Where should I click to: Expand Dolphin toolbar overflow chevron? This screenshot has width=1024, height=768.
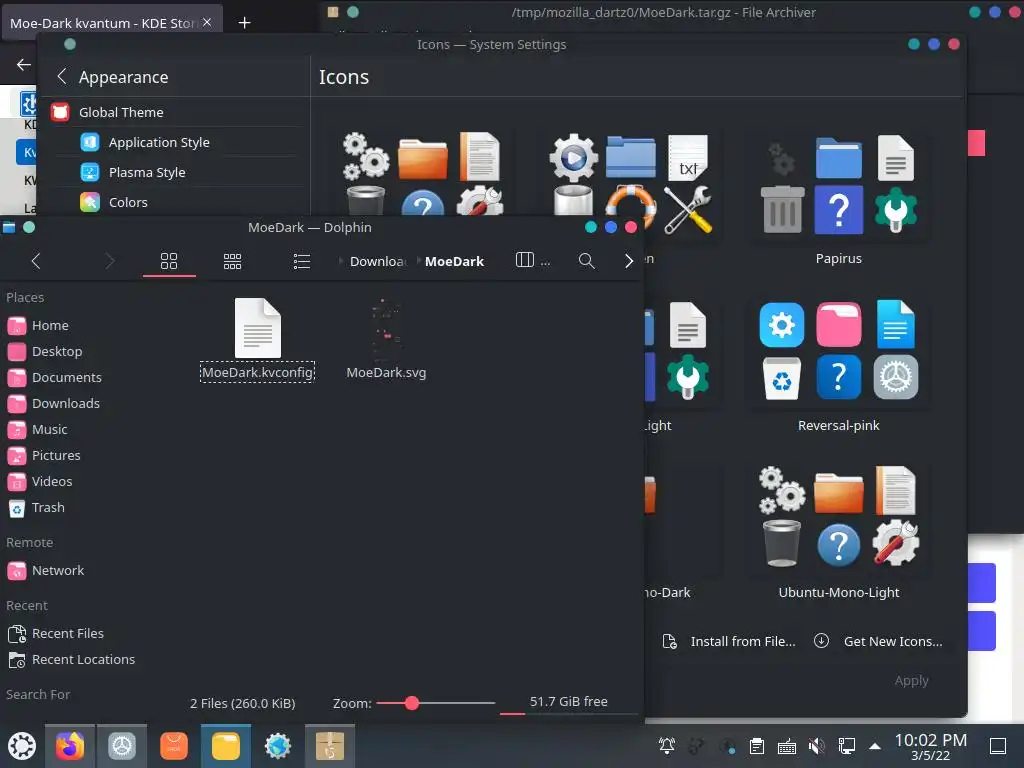(628, 261)
